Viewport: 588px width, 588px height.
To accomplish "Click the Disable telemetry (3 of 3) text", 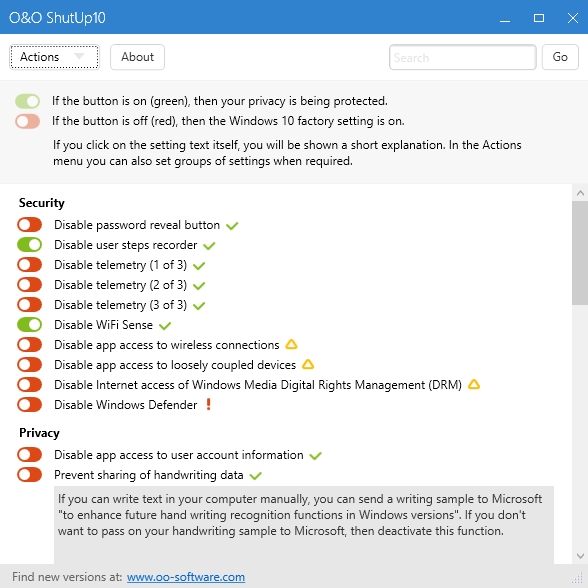I will [x=120, y=305].
